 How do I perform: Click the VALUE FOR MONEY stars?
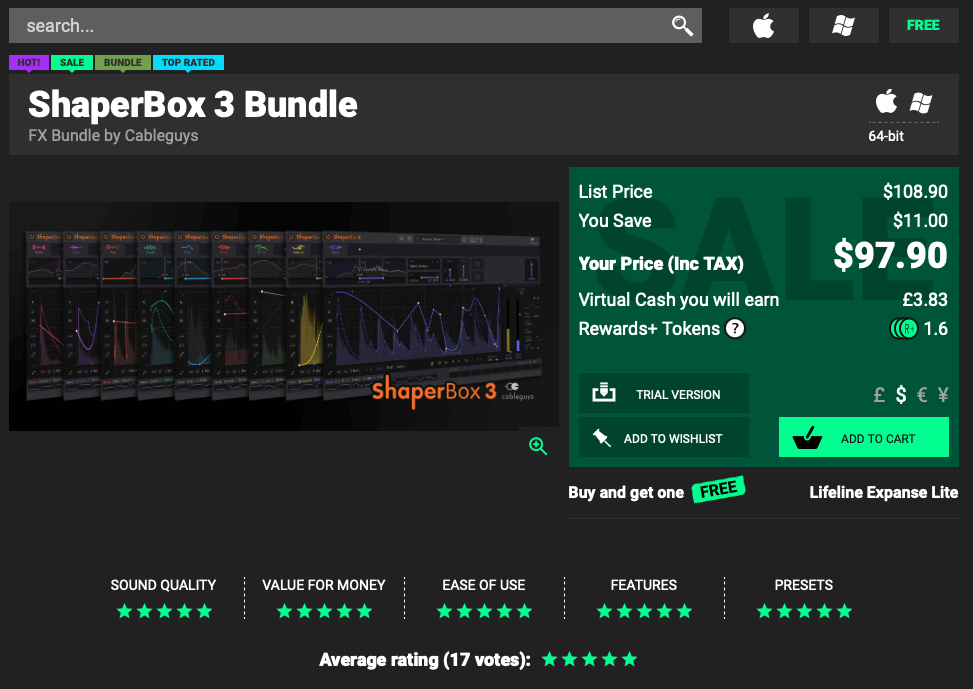325,611
